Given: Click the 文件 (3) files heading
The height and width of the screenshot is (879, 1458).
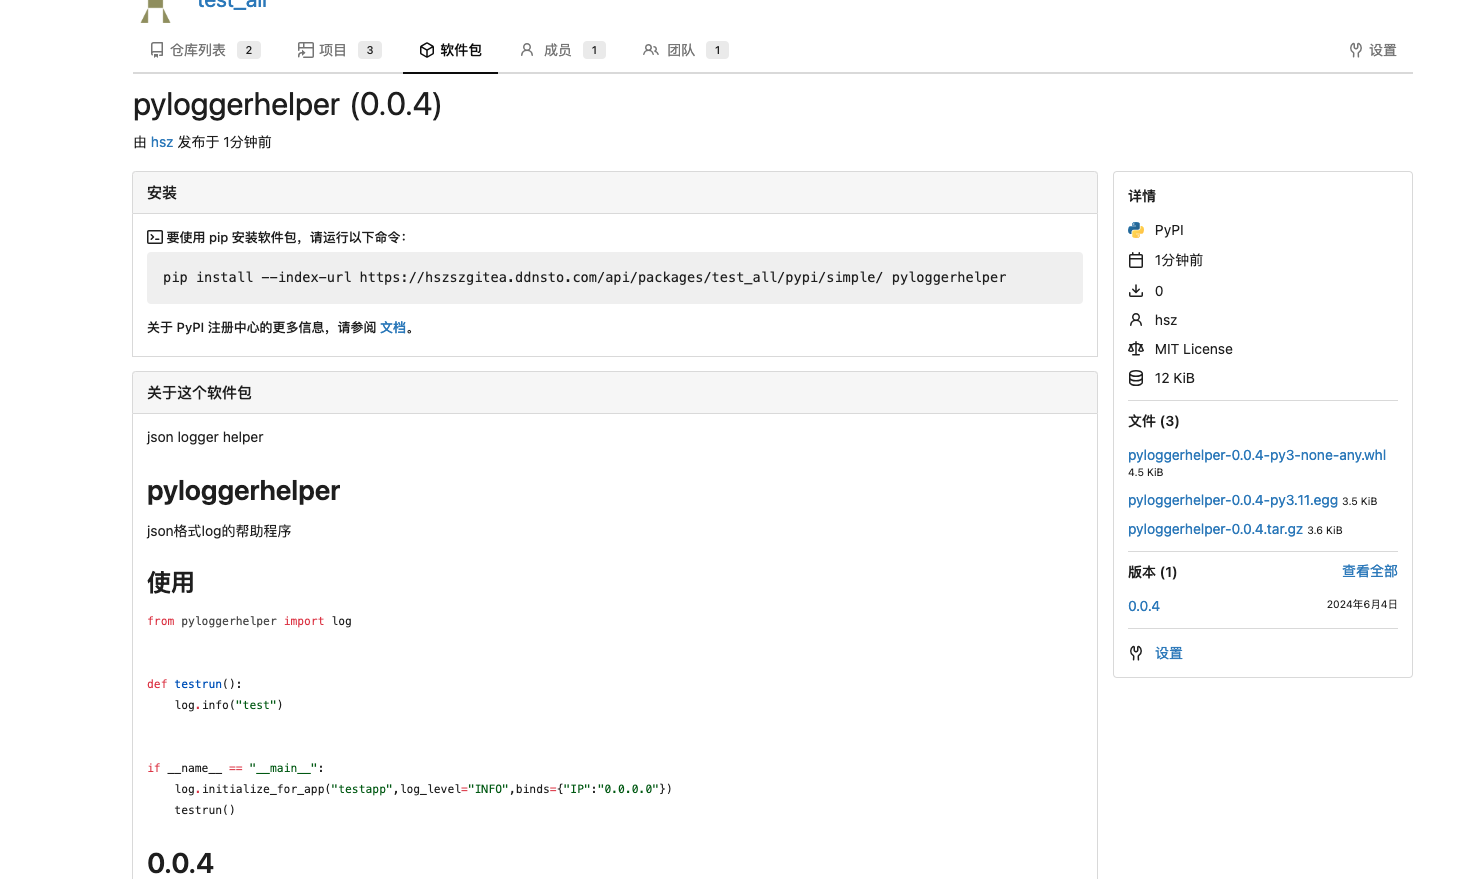Looking at the screenshot, I should click(1154, 421).
